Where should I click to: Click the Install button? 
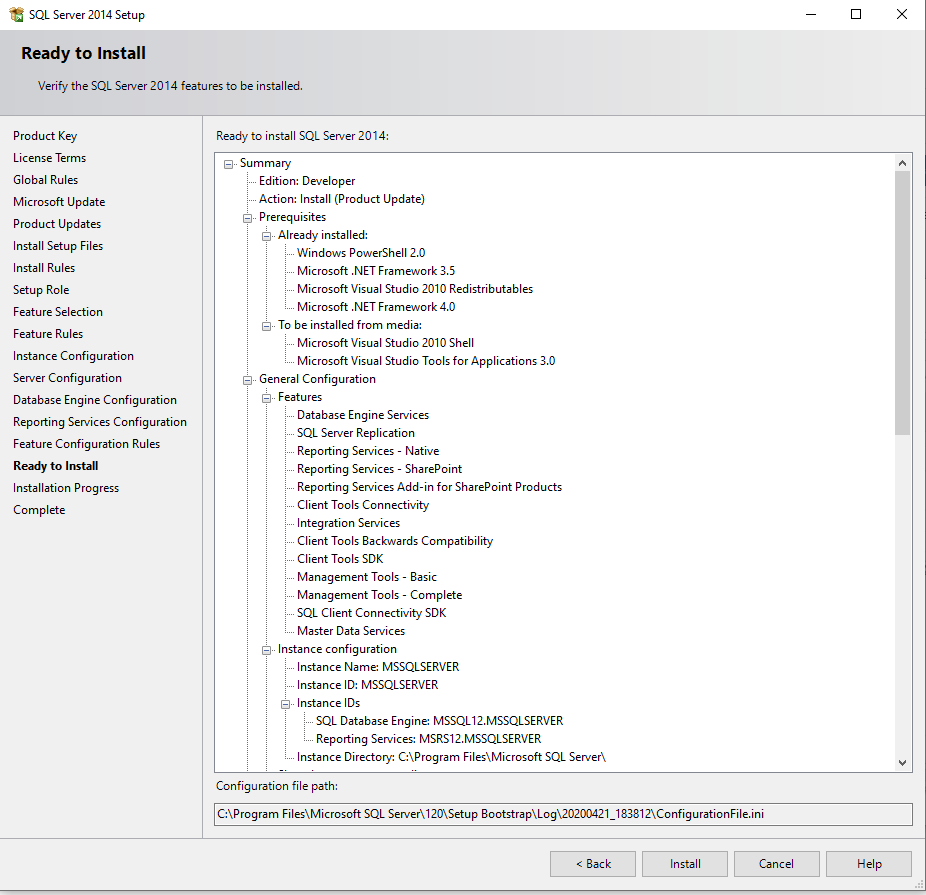pyautogui.click(x=684, y=864)
